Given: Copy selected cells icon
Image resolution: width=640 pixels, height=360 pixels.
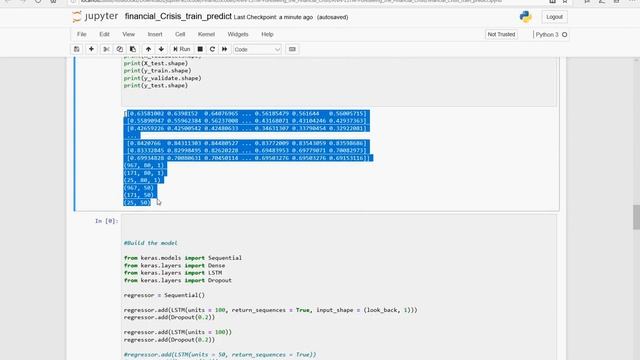Looking at the screenshot, I should pos(119,49).
